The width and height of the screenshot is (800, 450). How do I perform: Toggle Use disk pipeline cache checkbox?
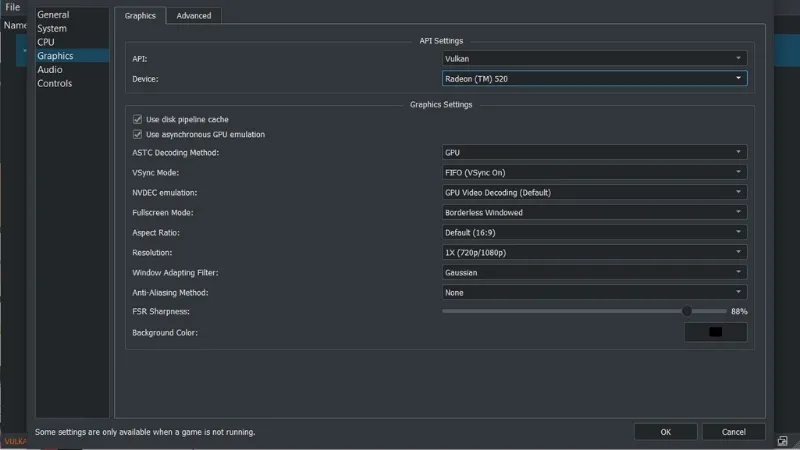pos(138,119)
